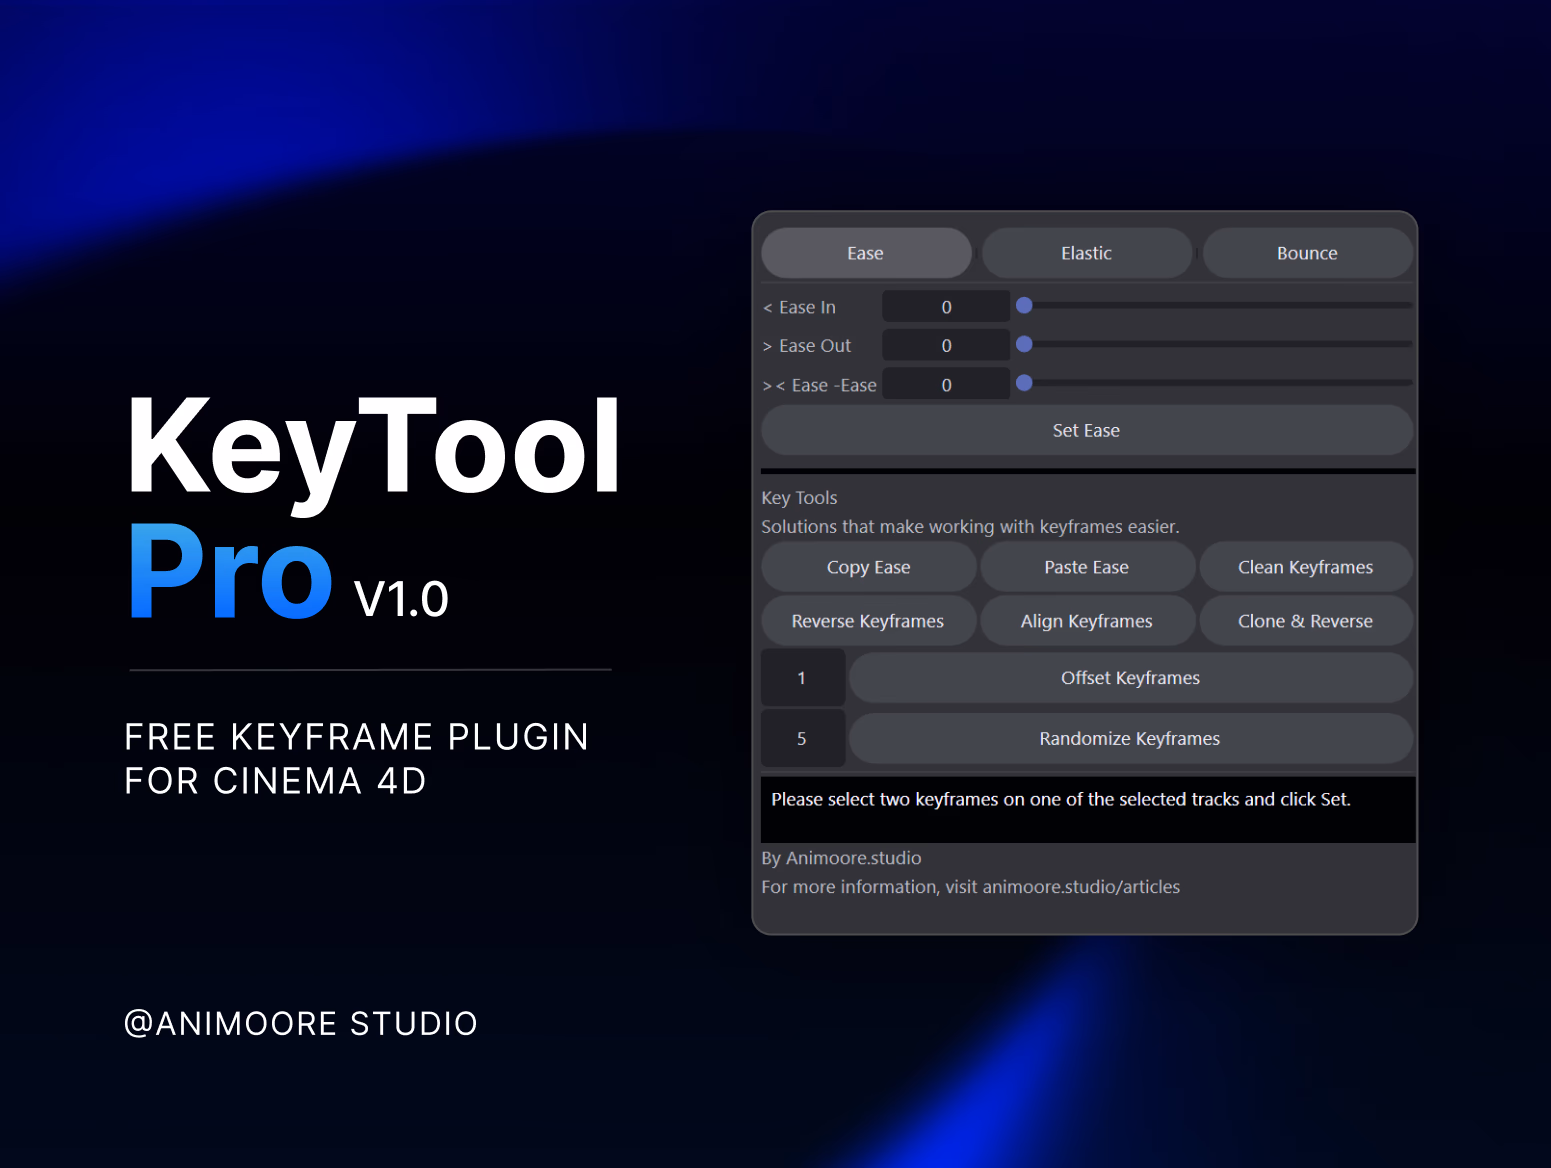The image size is (1551, 1168).
Task: Click the 'FREE KEYFRAME PLUGIN' tagline
Action: [357, 737]
